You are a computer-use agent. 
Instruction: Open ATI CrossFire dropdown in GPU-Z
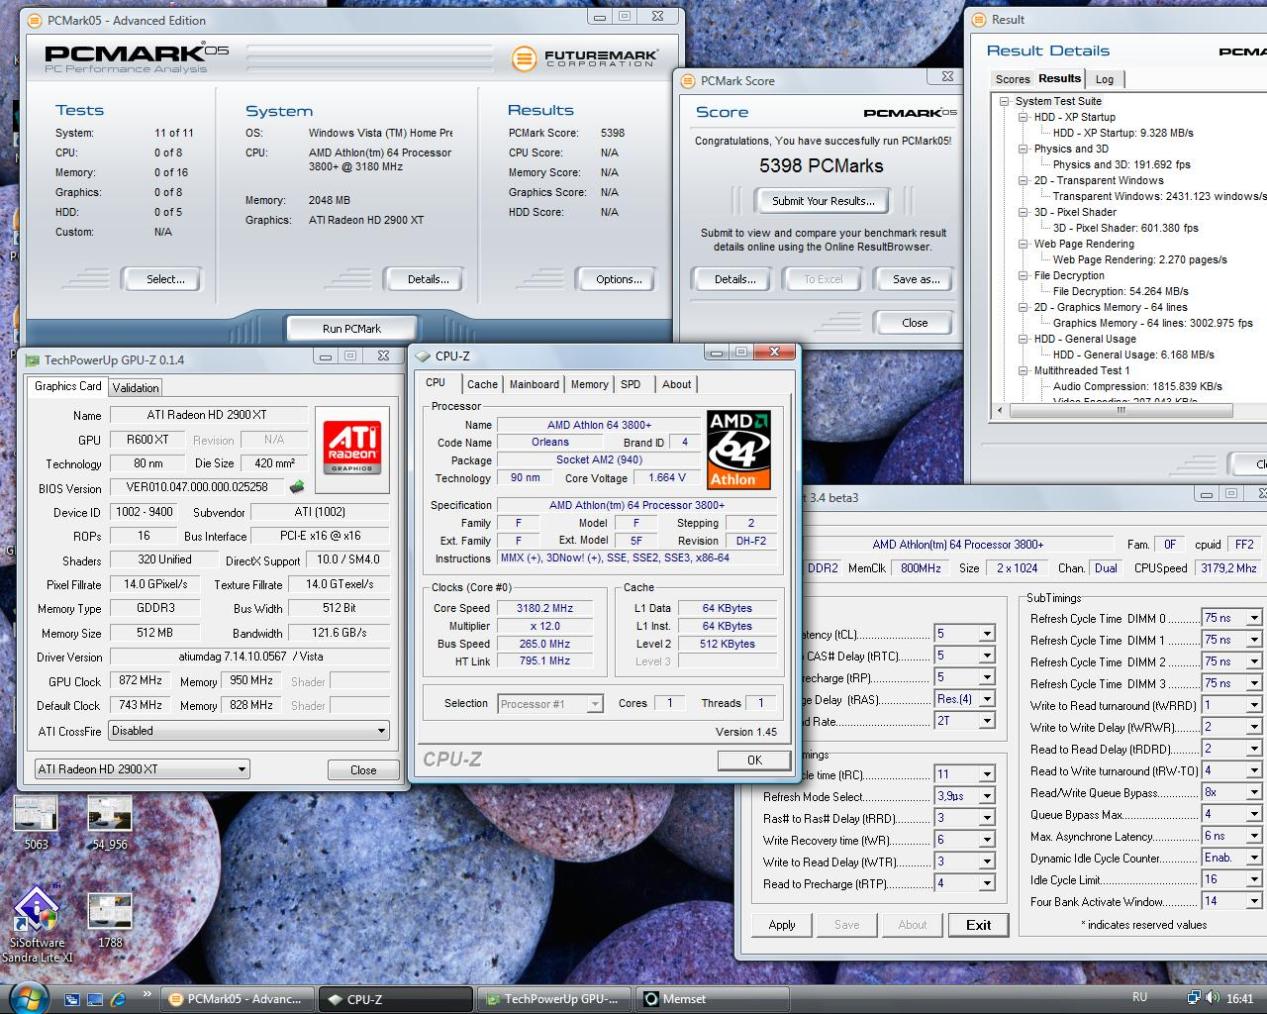pyautogui.click(x=381, y=731)
